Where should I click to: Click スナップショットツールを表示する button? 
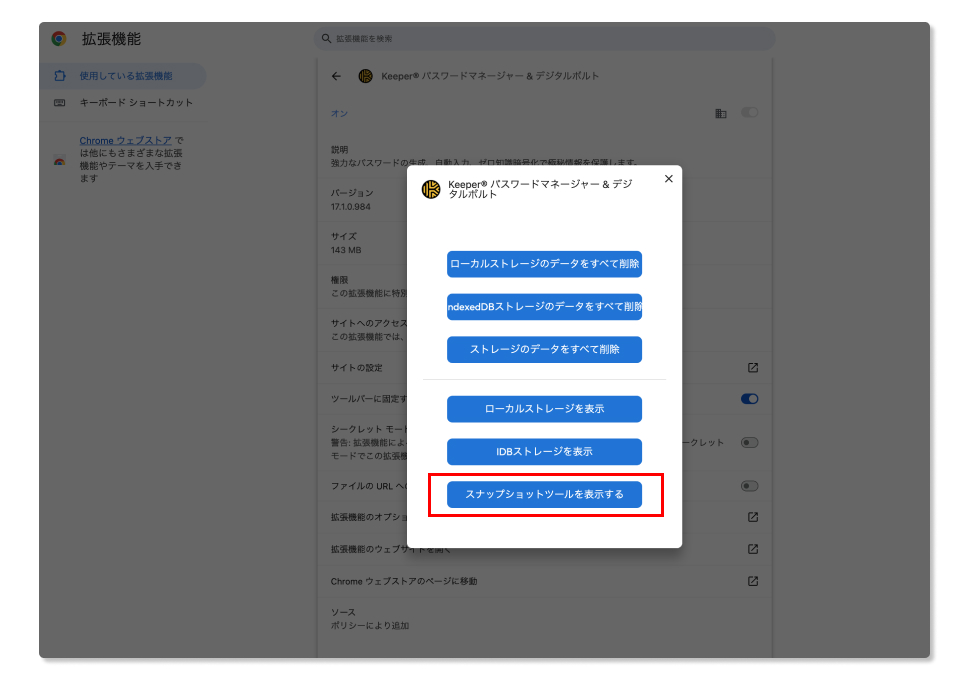click(544, 495)
